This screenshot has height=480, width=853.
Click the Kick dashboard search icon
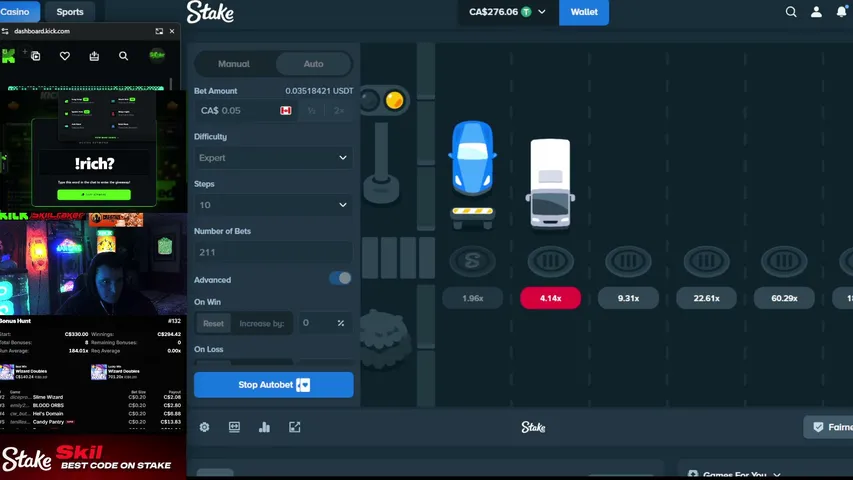coord(123,56)
